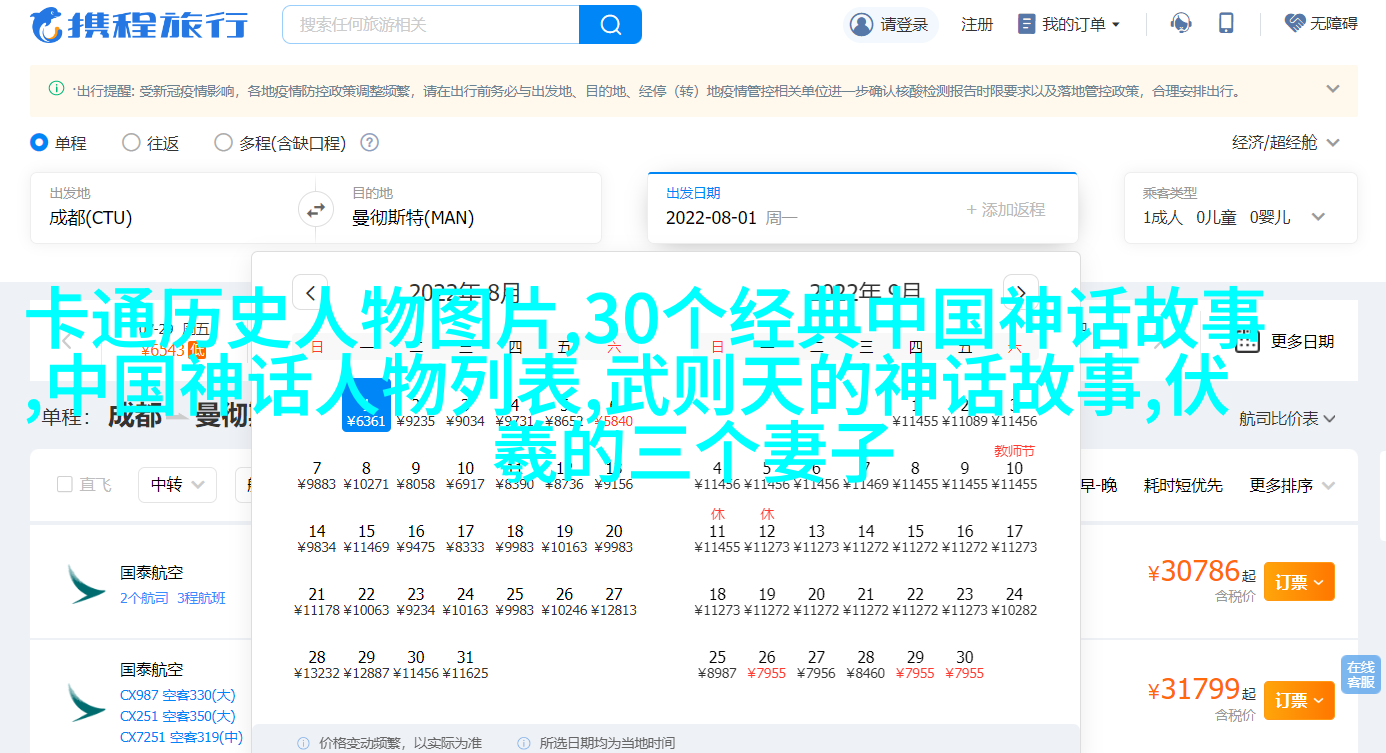
Task: Open 更多排序 sorting dropdown
Action: pos(1294,485)
